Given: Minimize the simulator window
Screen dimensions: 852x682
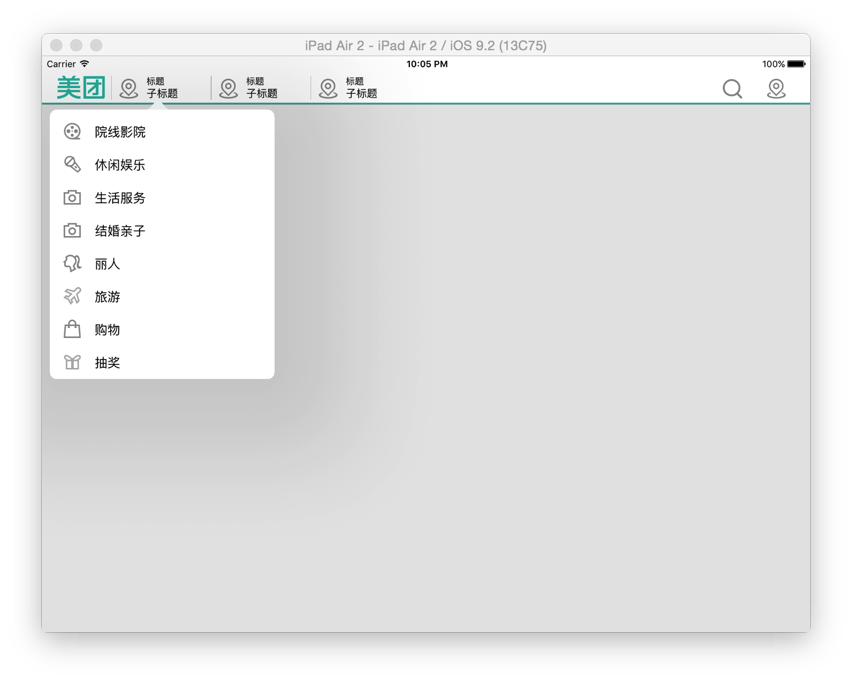Looking at the screenshot, I should click(76, 45).
